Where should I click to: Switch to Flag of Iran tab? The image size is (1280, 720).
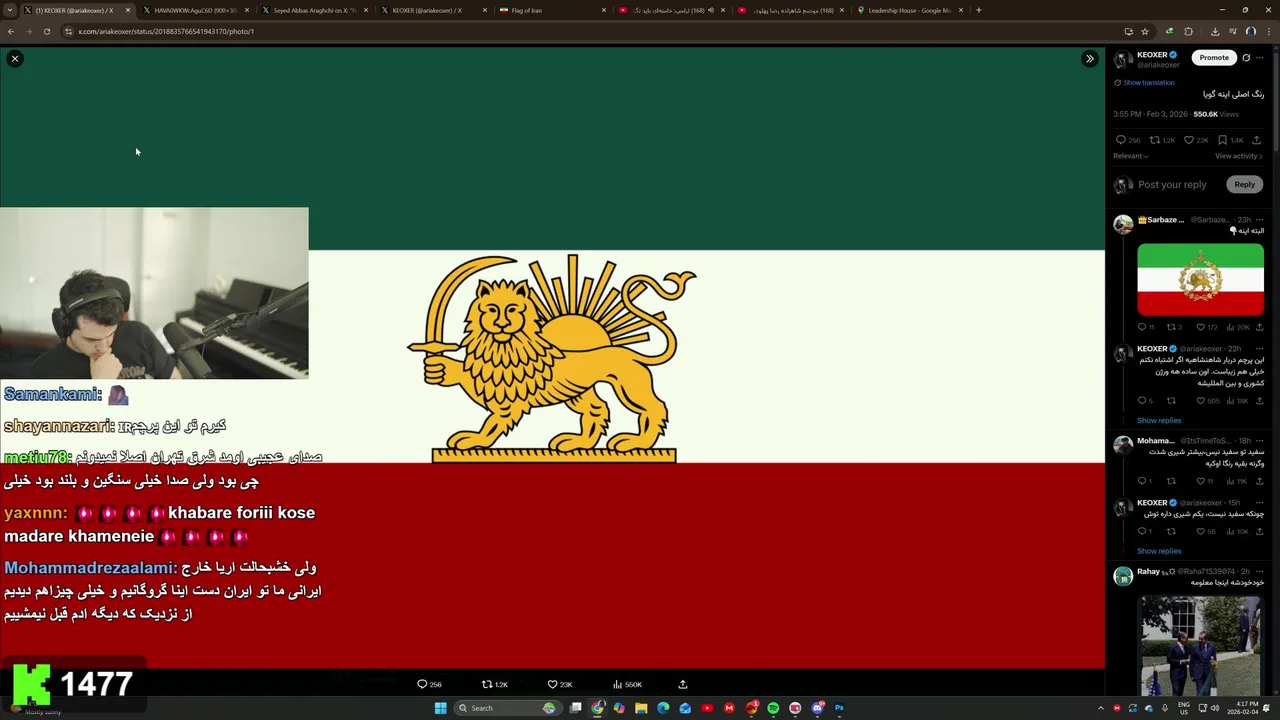(550, 10)
